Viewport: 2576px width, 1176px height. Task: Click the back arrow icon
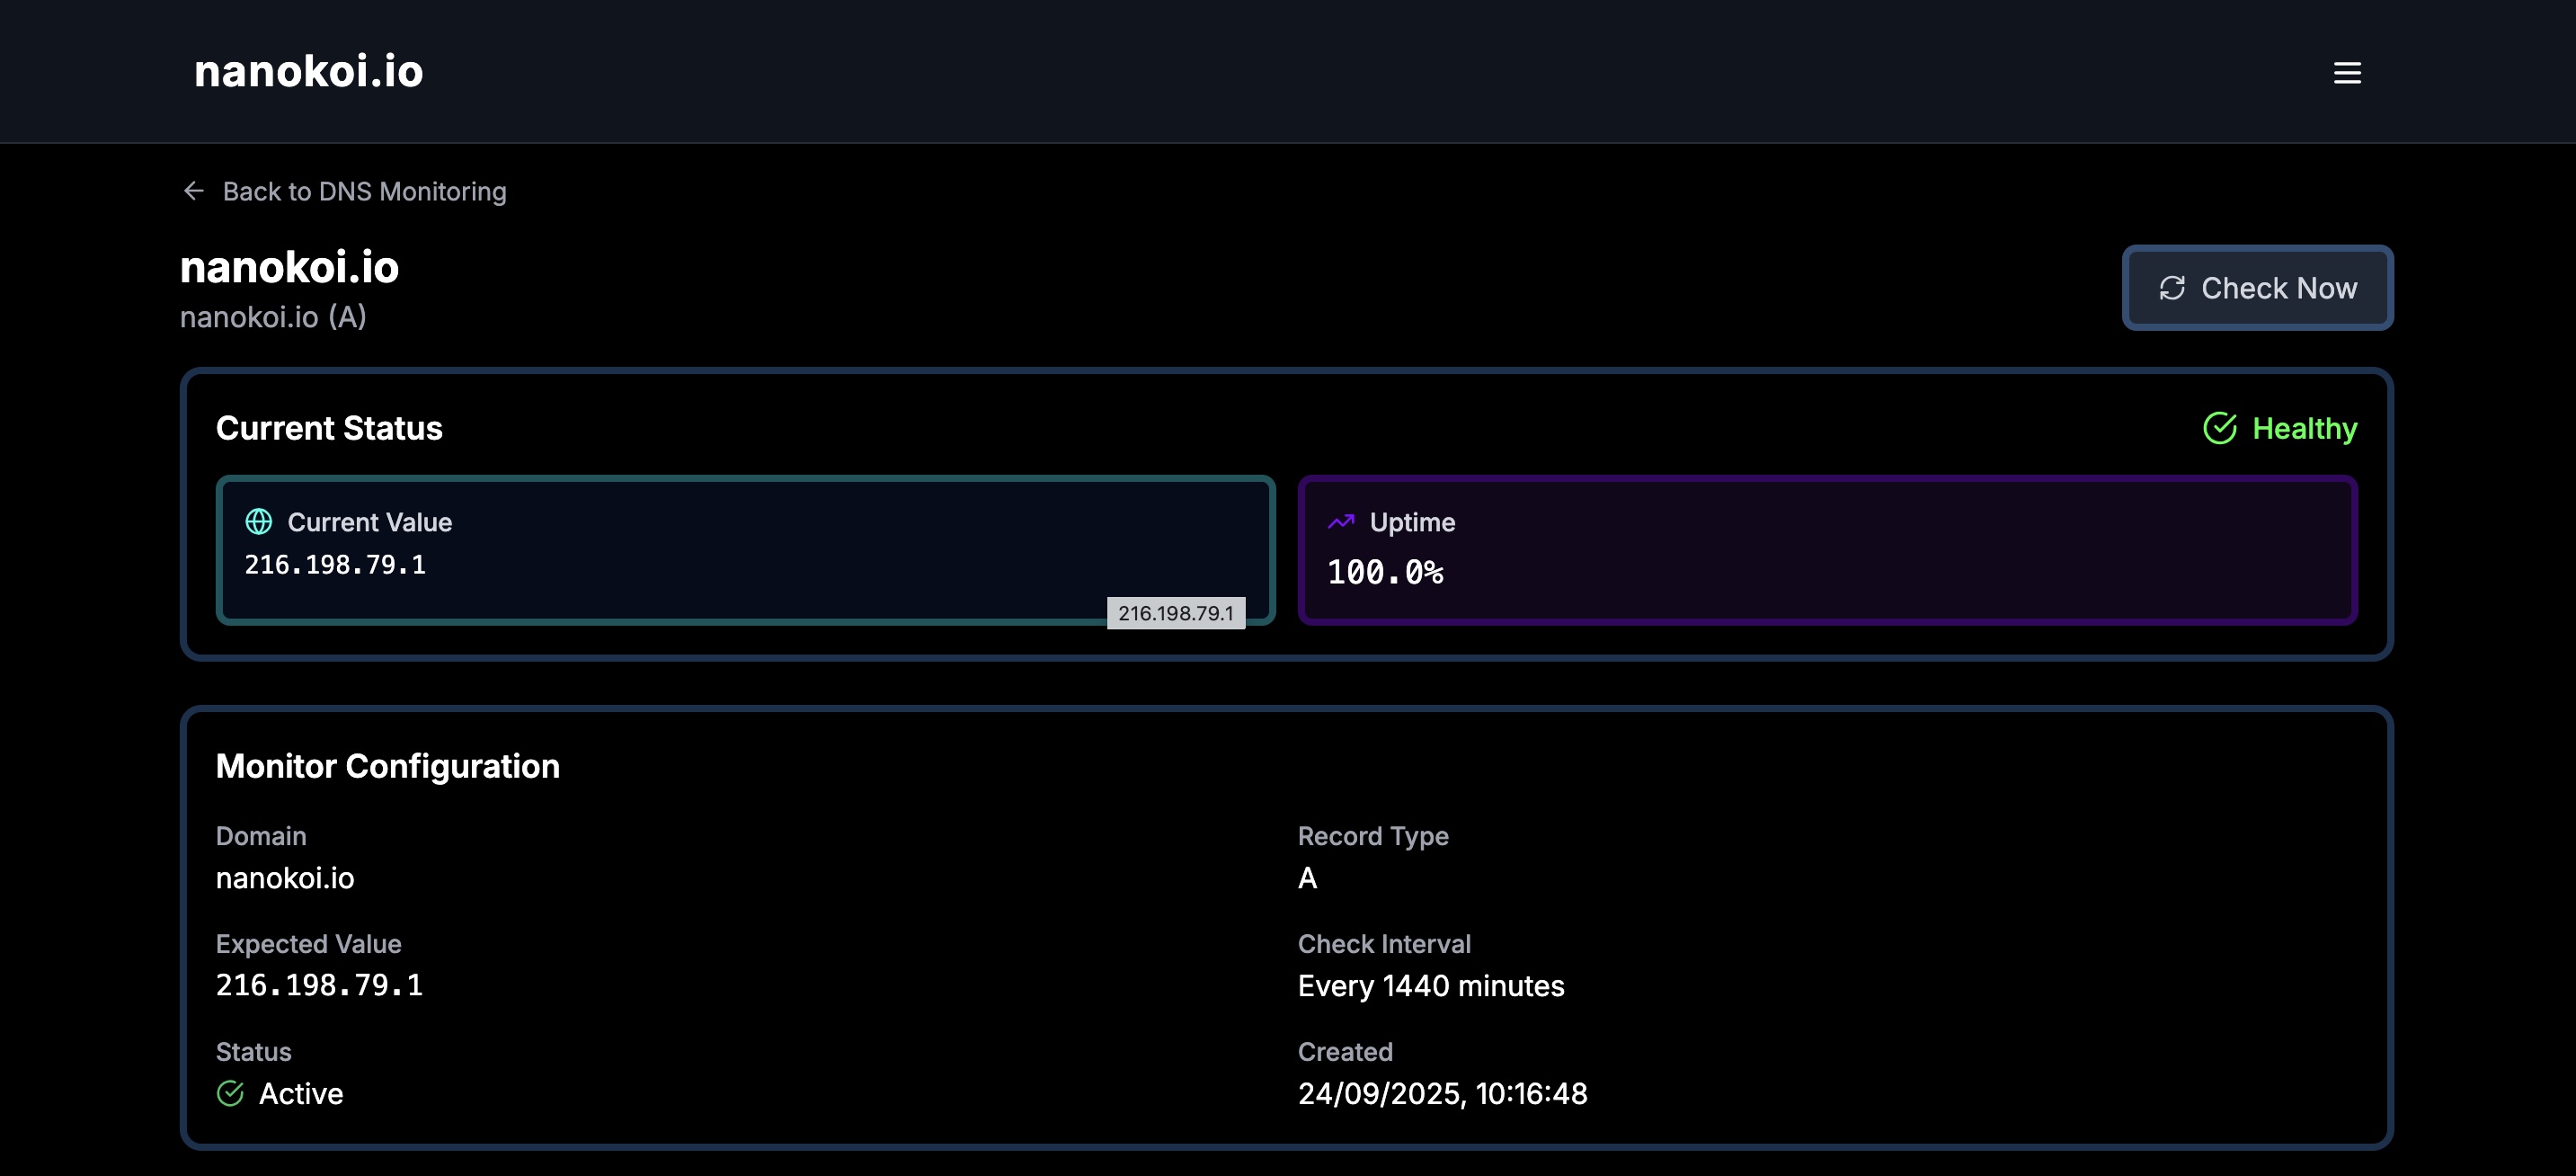click(194, 190)
